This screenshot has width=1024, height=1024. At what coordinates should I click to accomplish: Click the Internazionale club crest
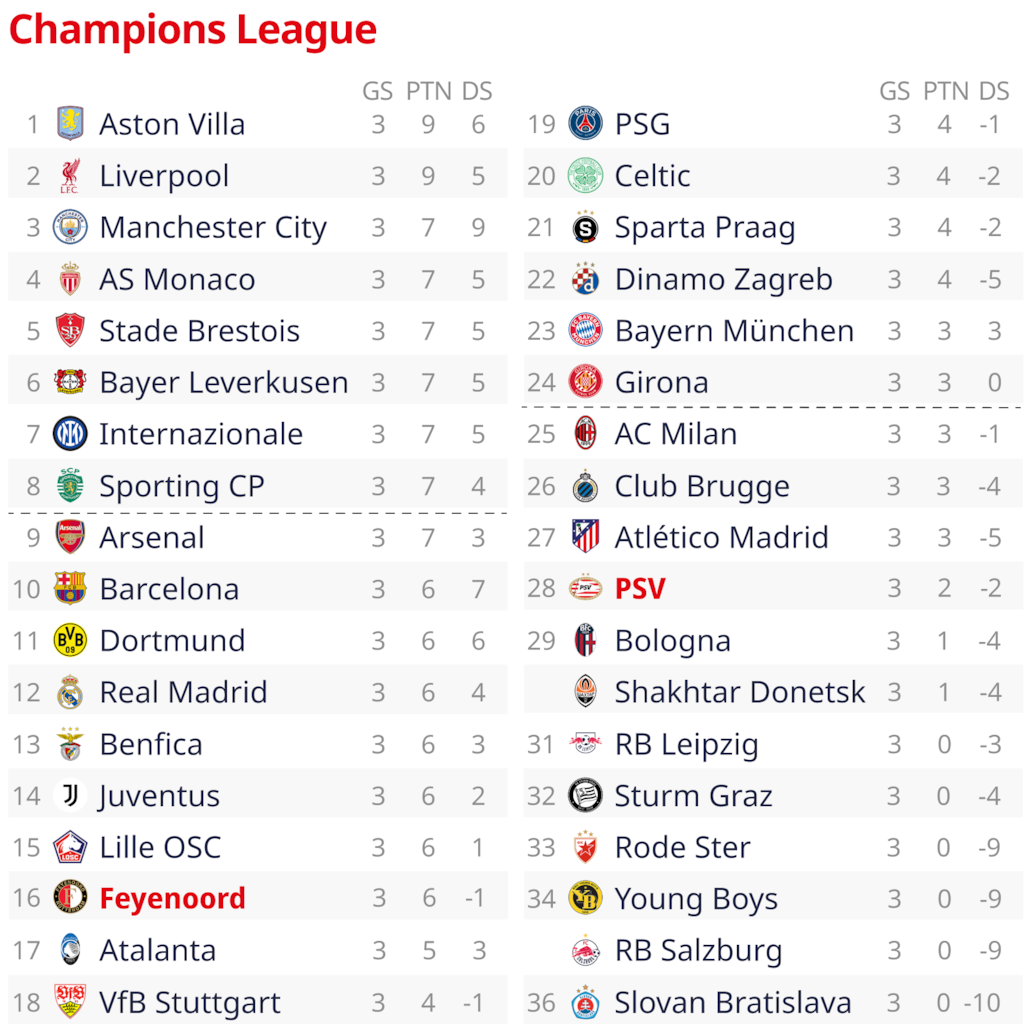(x=70, y=434)
